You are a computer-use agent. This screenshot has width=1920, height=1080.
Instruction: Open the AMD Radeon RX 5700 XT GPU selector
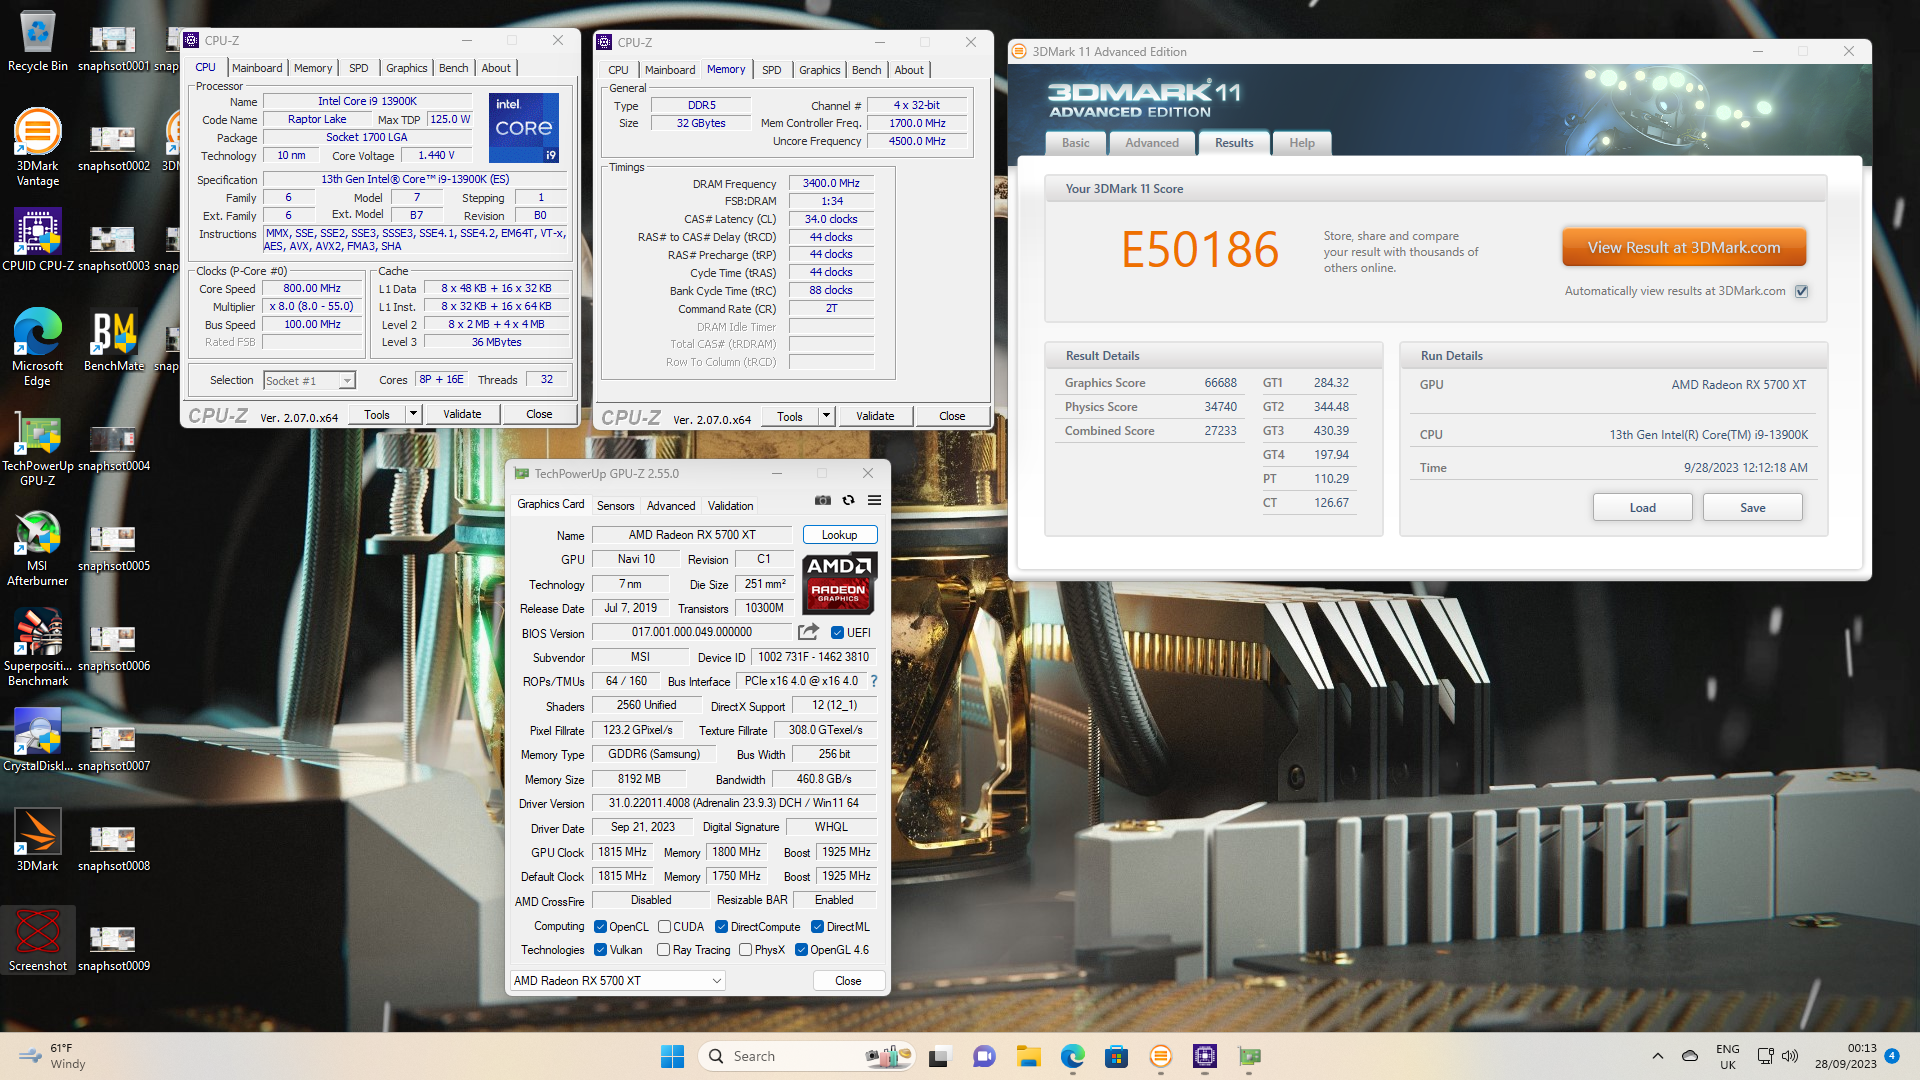pos(618,981)
